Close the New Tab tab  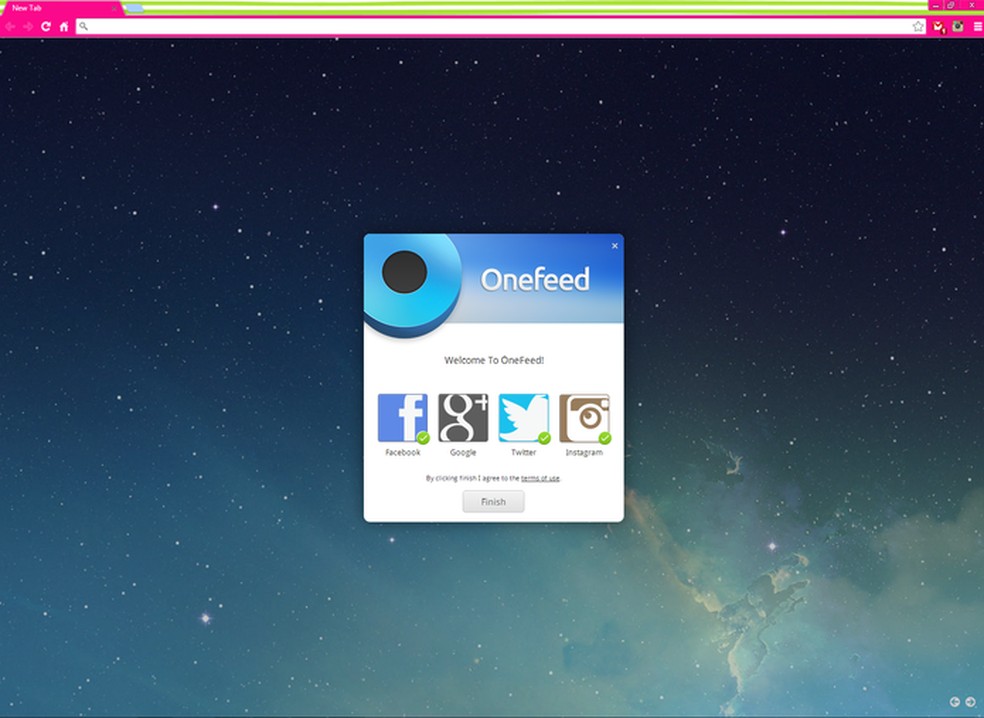point(114,9)
